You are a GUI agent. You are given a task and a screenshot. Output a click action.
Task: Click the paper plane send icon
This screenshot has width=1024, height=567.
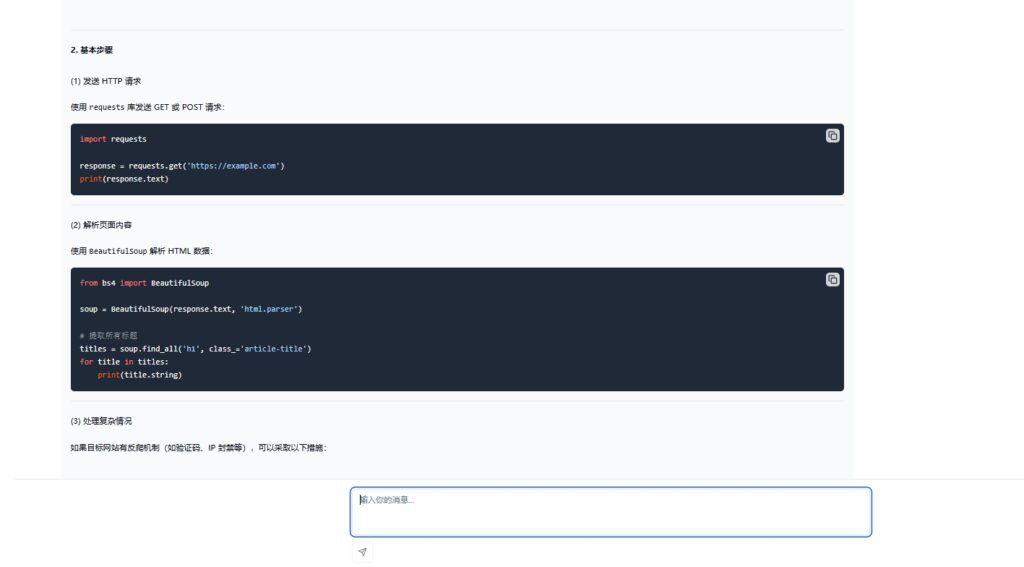pos(362,552)
